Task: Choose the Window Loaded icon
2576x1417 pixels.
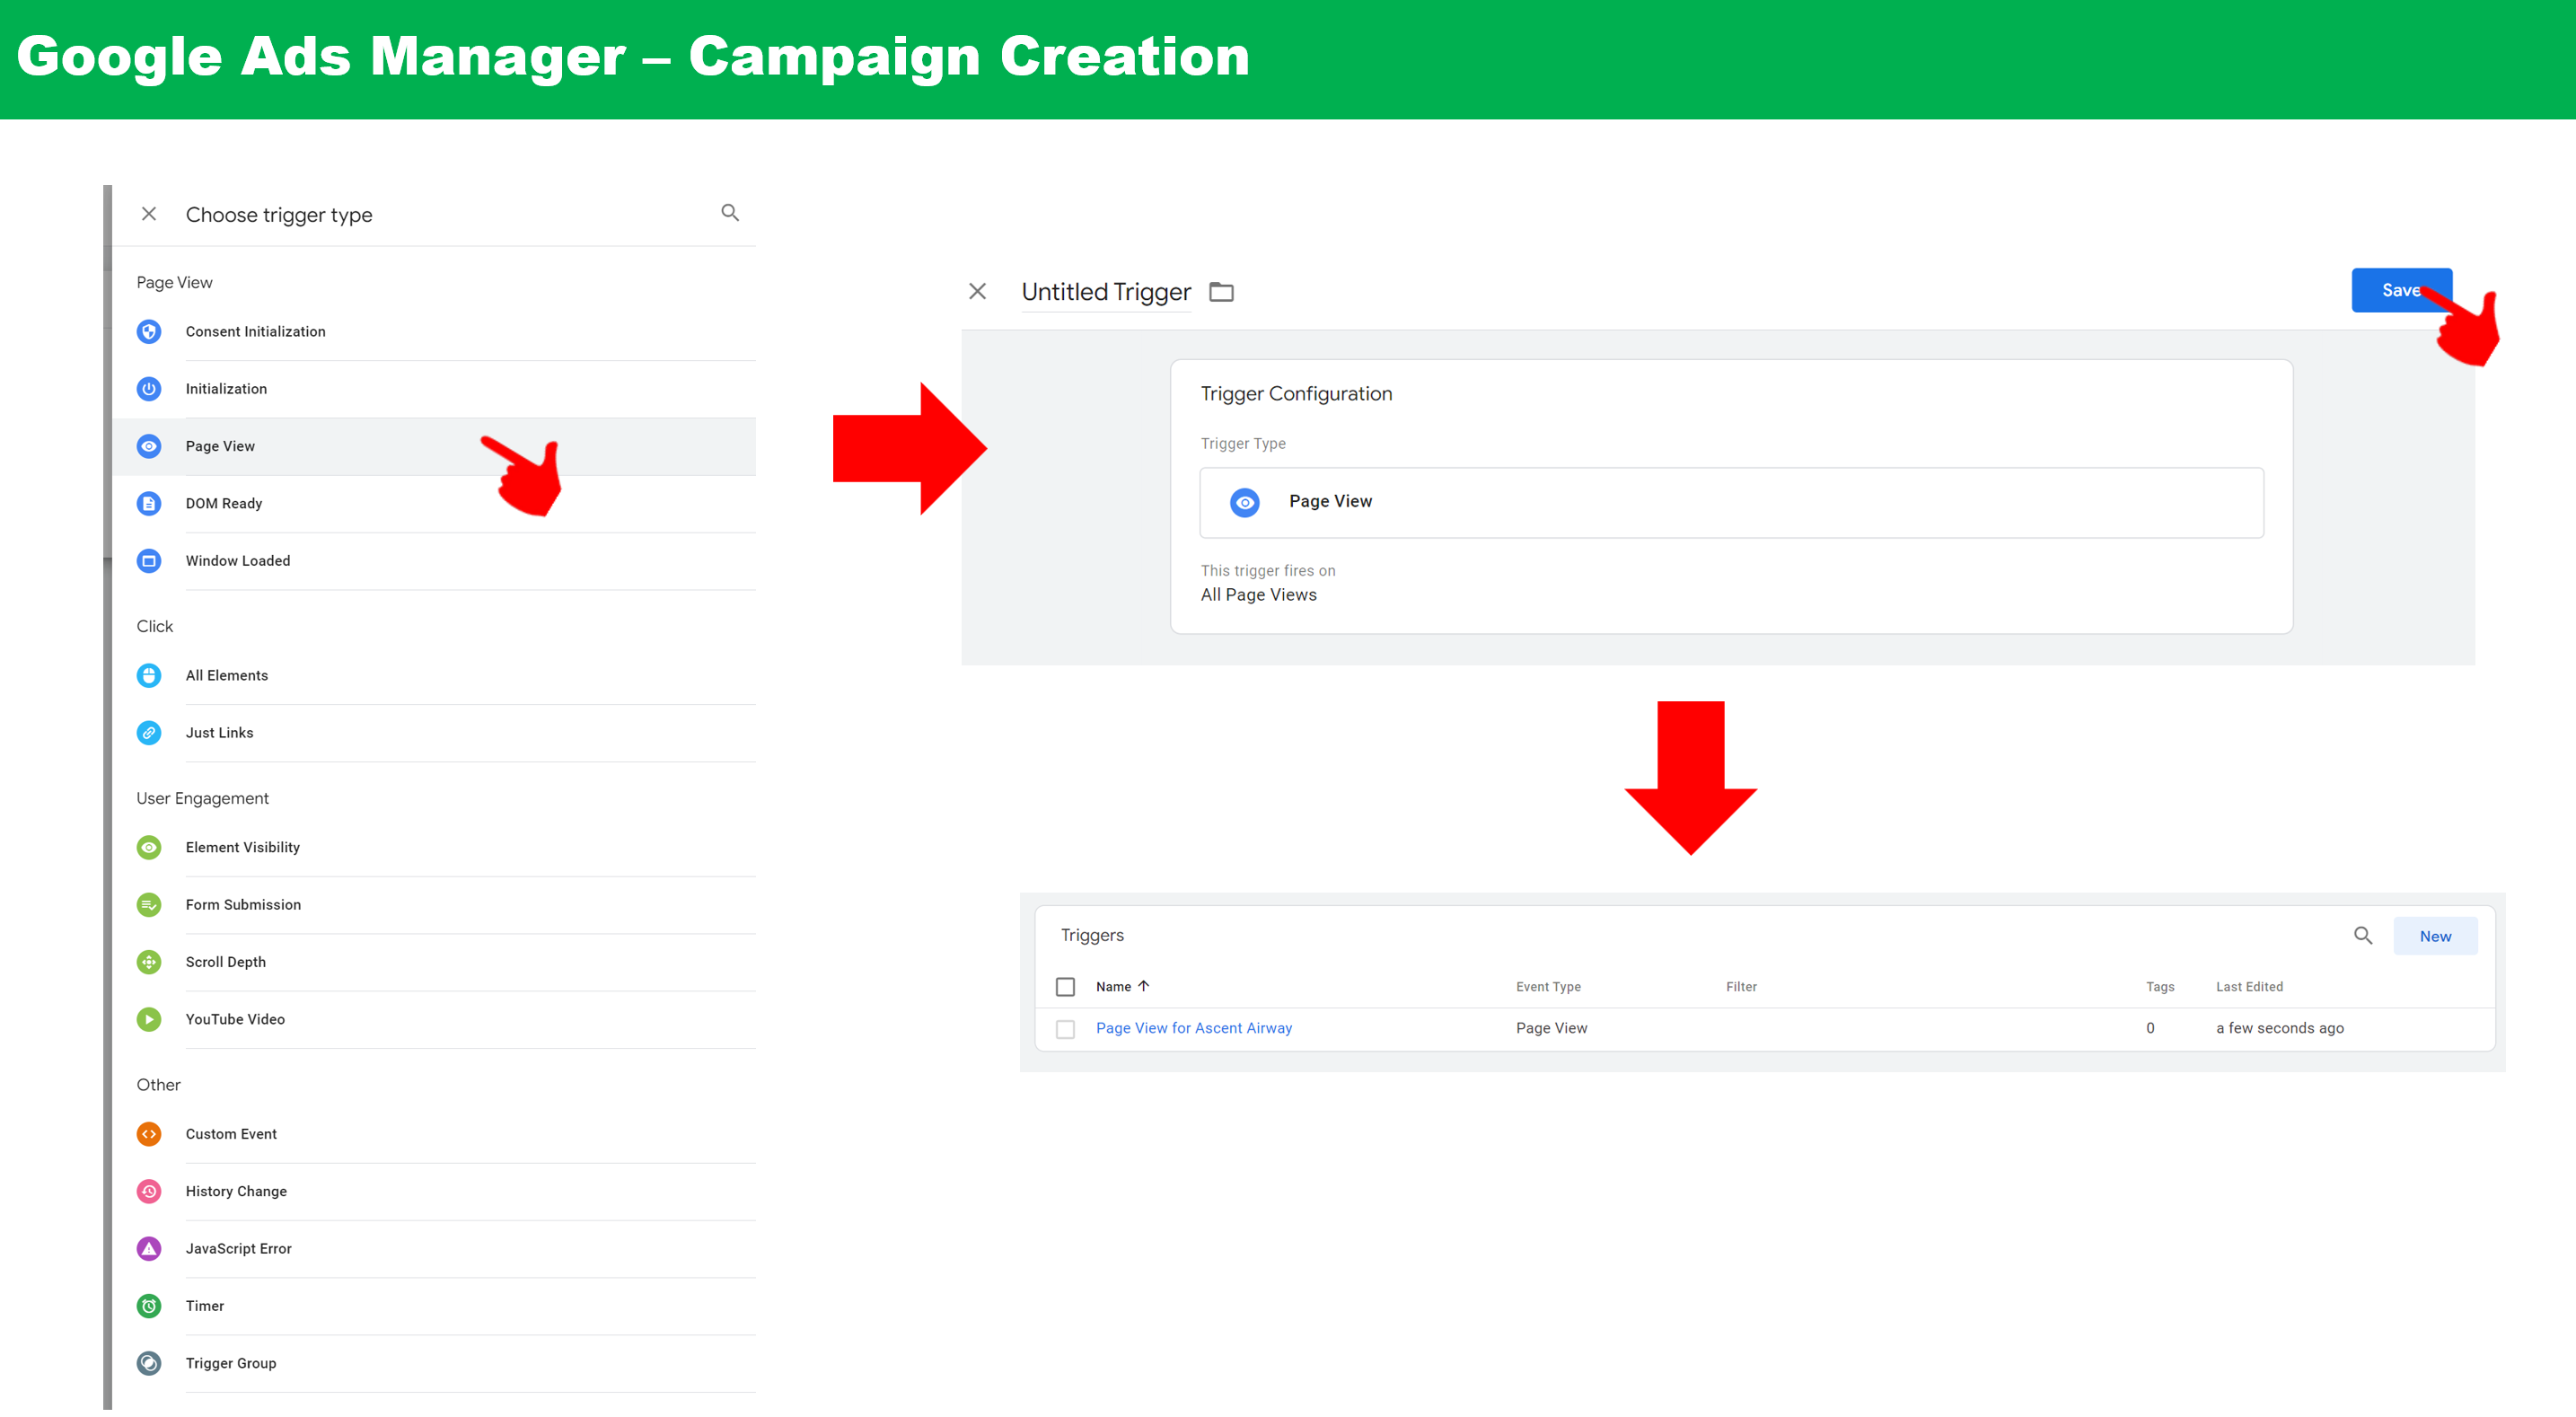Action: point(149,561)
